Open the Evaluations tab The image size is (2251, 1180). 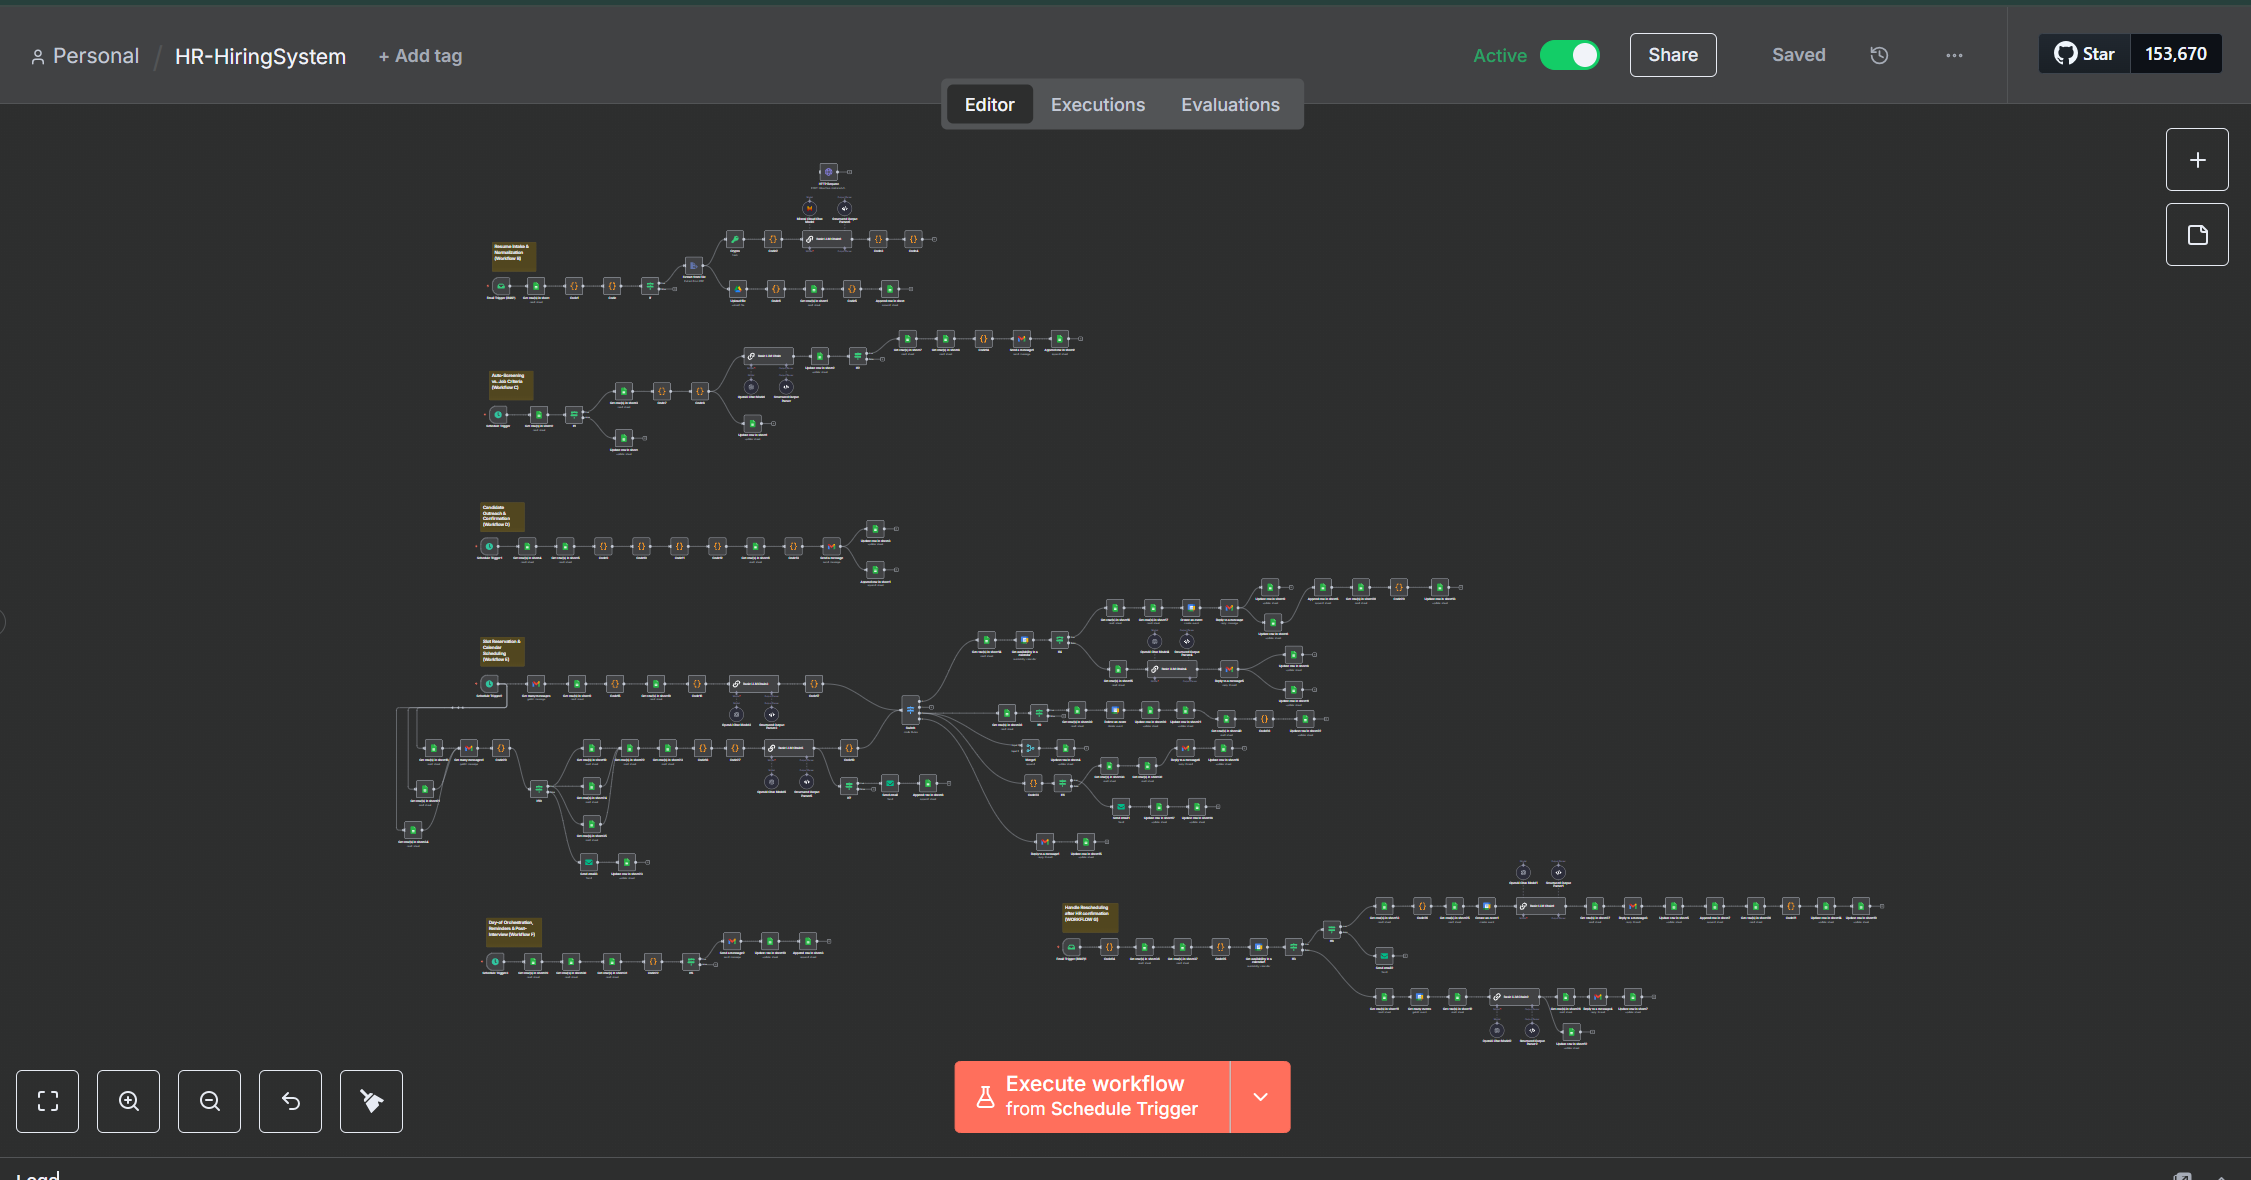pos(1229,105)
